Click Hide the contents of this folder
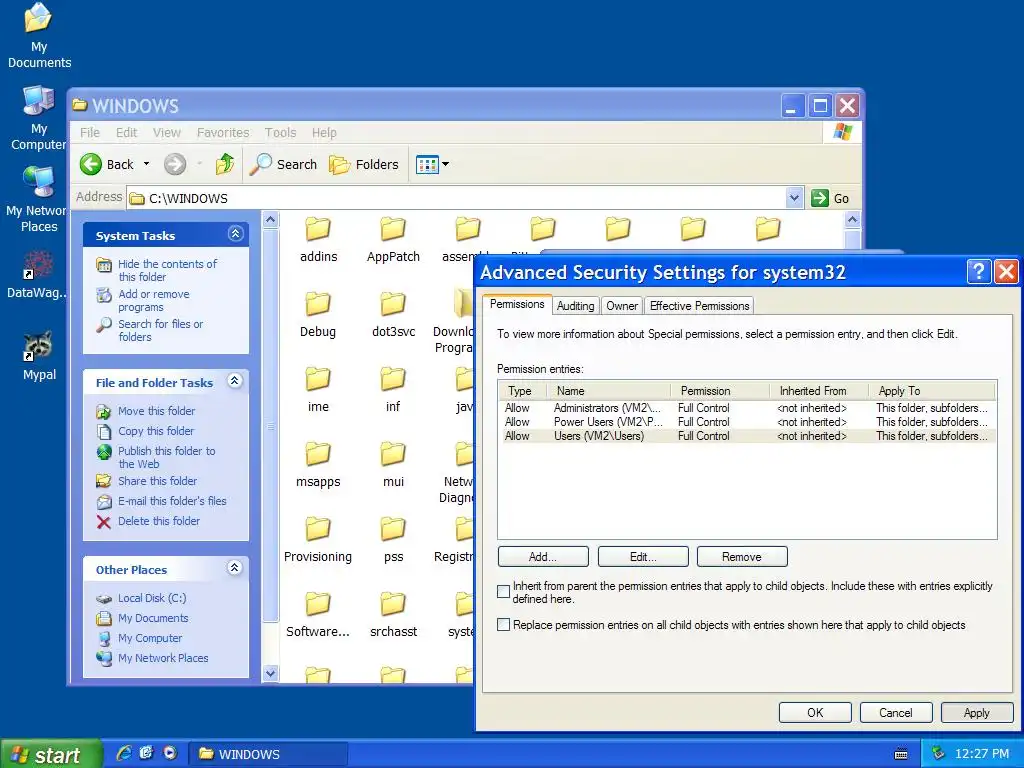Viewport: 1024px width, 768px height. (167, 270)
